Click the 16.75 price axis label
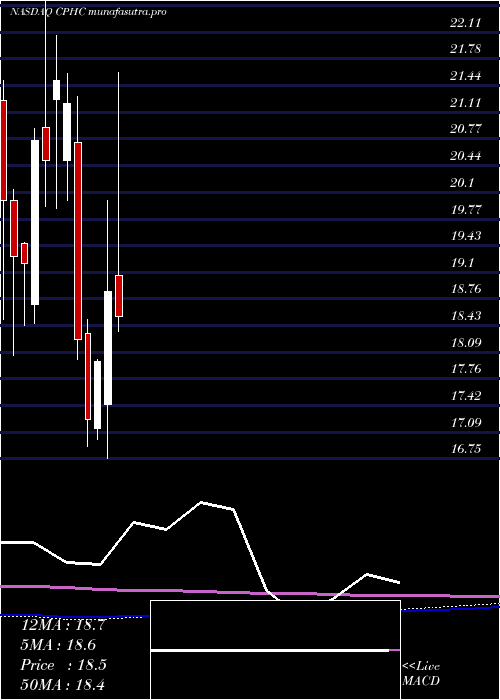 [465, 449]
